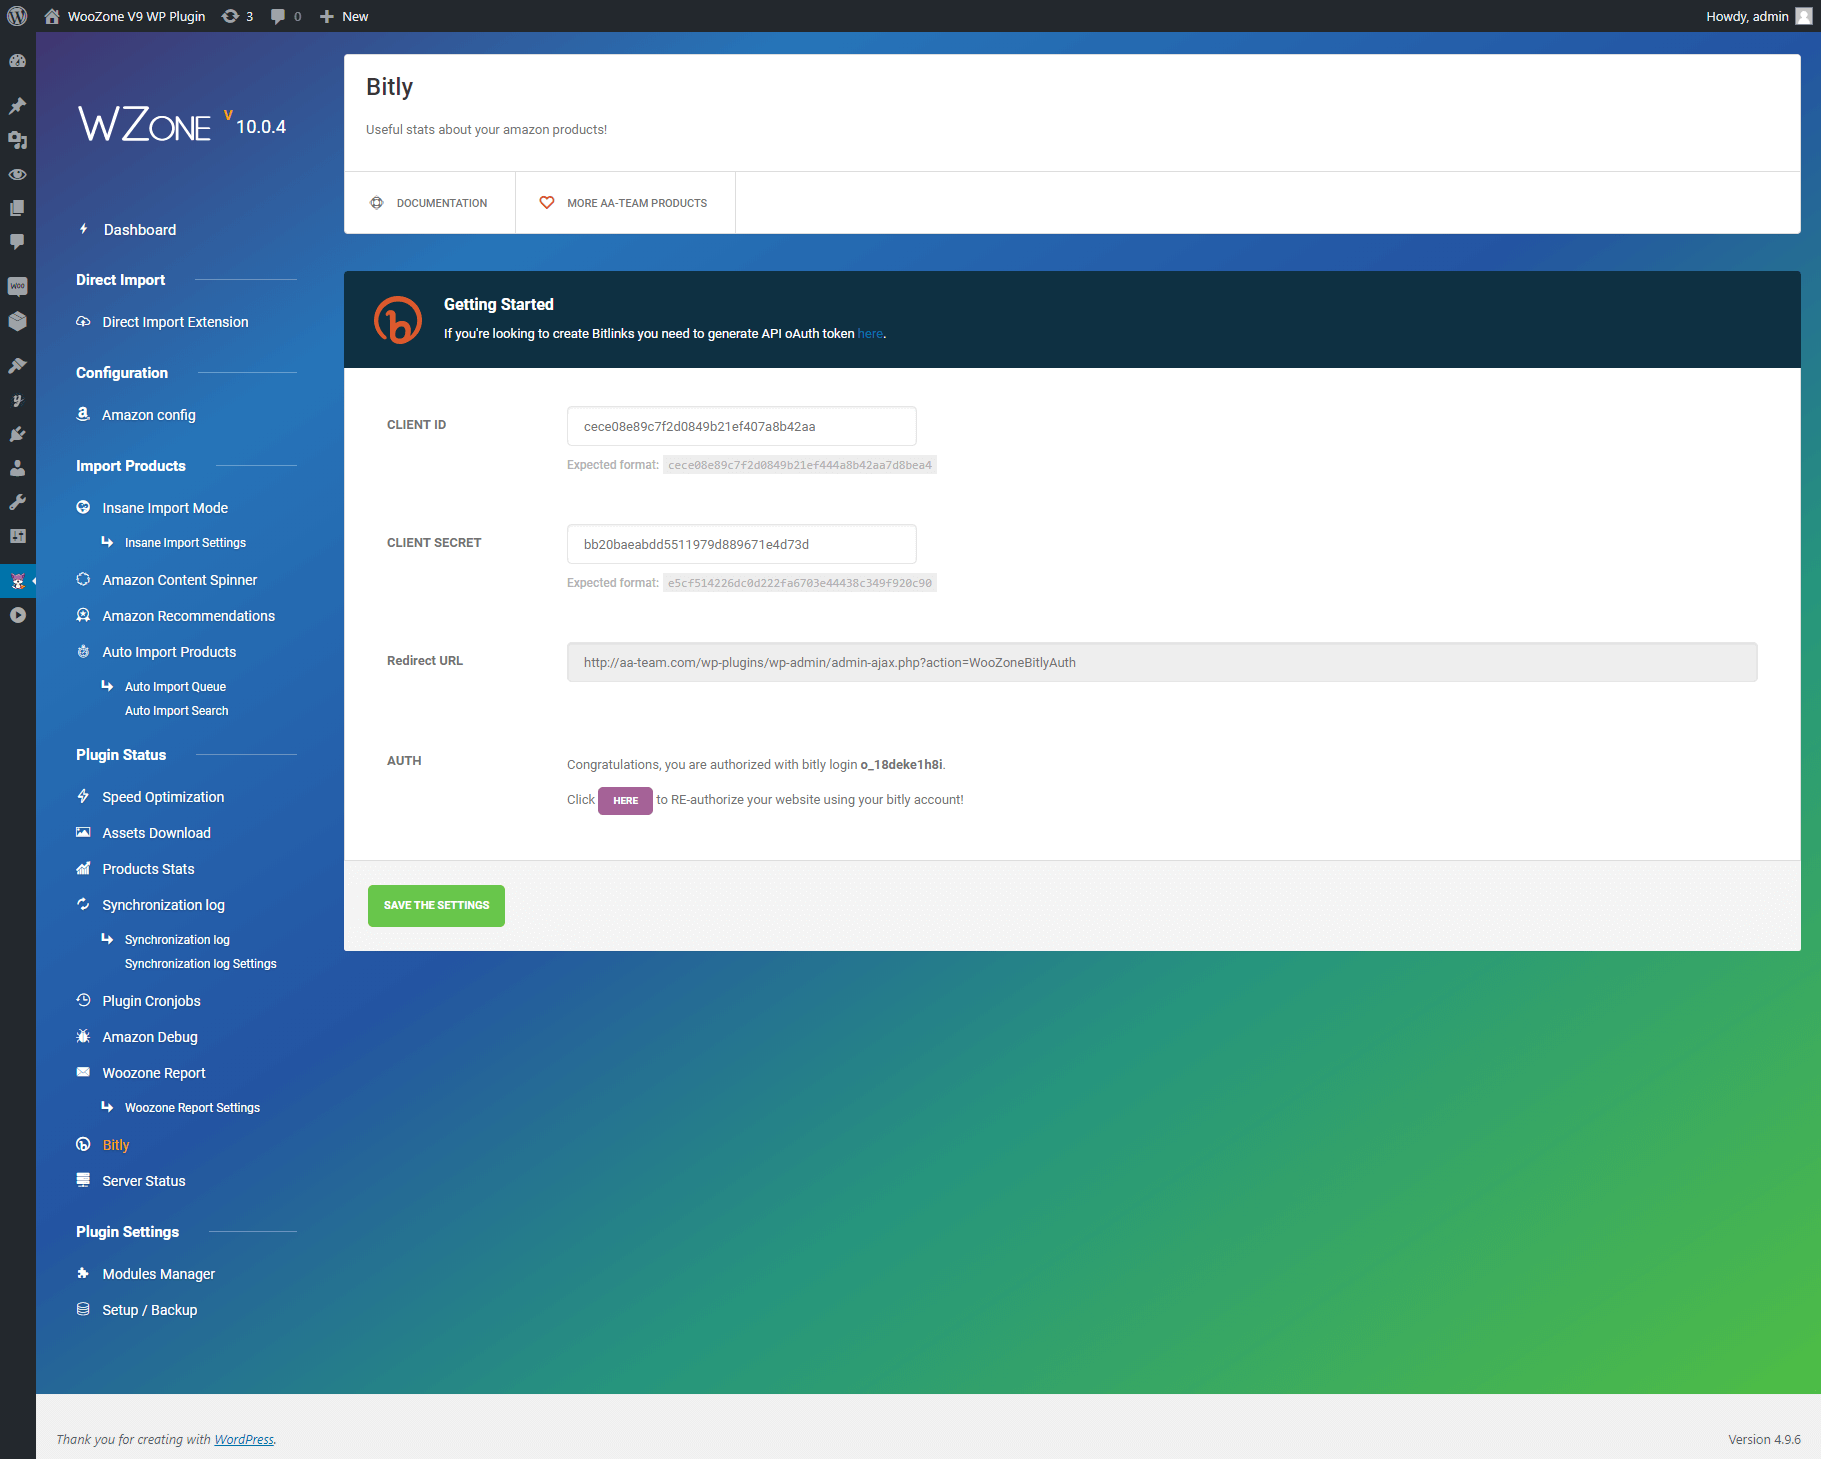The image size is (1821, 1459).
Task: Open the Tools wrench icon in sidebar
Action: (17, 502)
